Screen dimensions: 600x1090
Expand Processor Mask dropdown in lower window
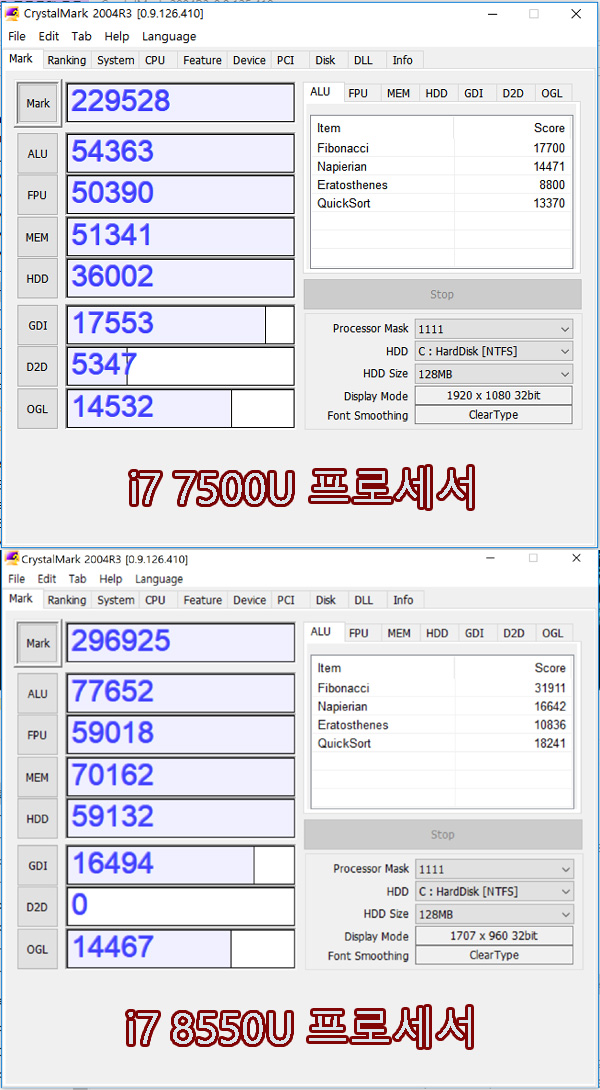494,869
